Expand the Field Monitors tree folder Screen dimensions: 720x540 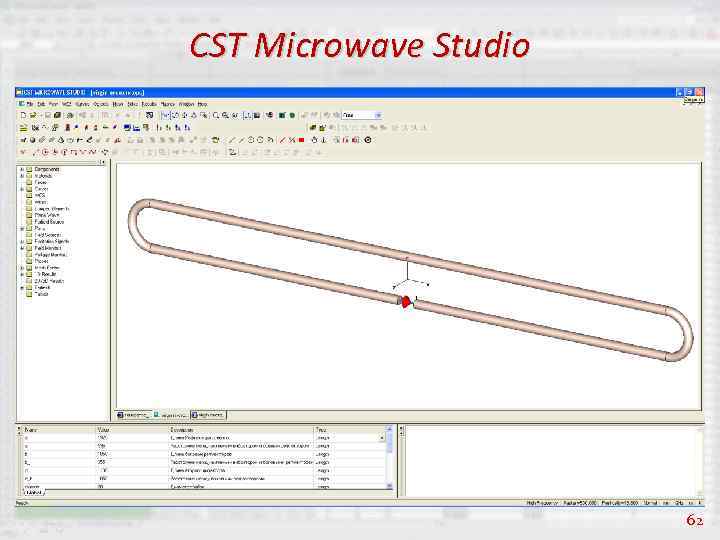(x=22, y=248)
